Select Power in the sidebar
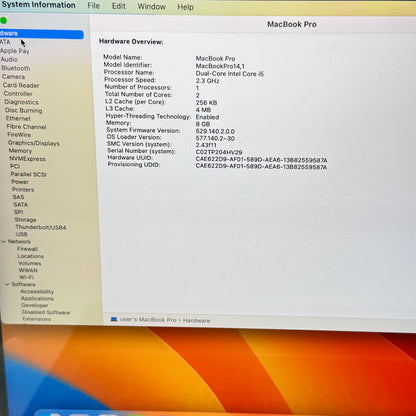Screen dimensions: 416x416 [20, 182]
